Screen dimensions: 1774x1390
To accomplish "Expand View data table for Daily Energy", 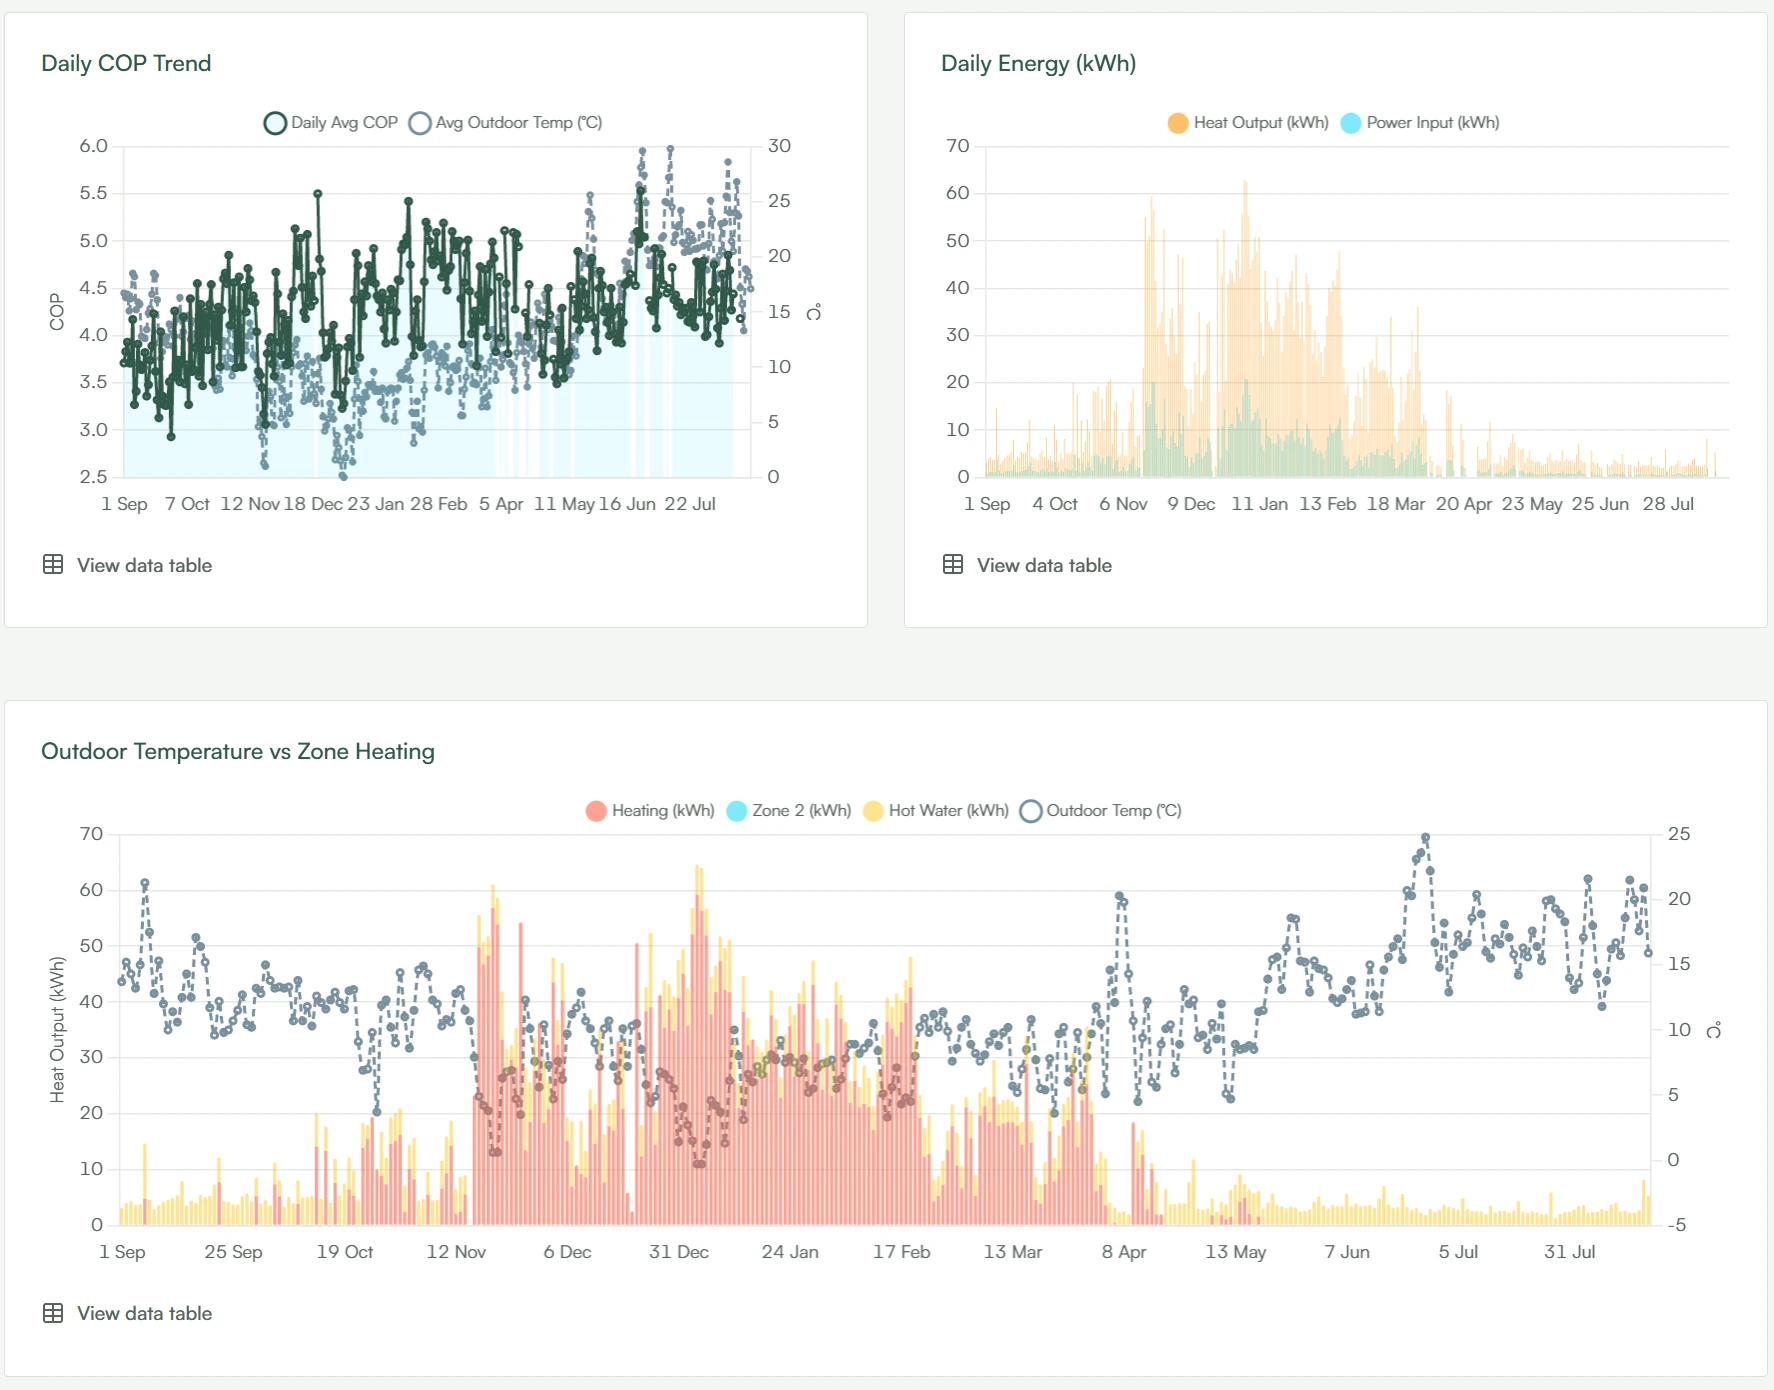I will pyautogui.click(x=1044, y=565).
